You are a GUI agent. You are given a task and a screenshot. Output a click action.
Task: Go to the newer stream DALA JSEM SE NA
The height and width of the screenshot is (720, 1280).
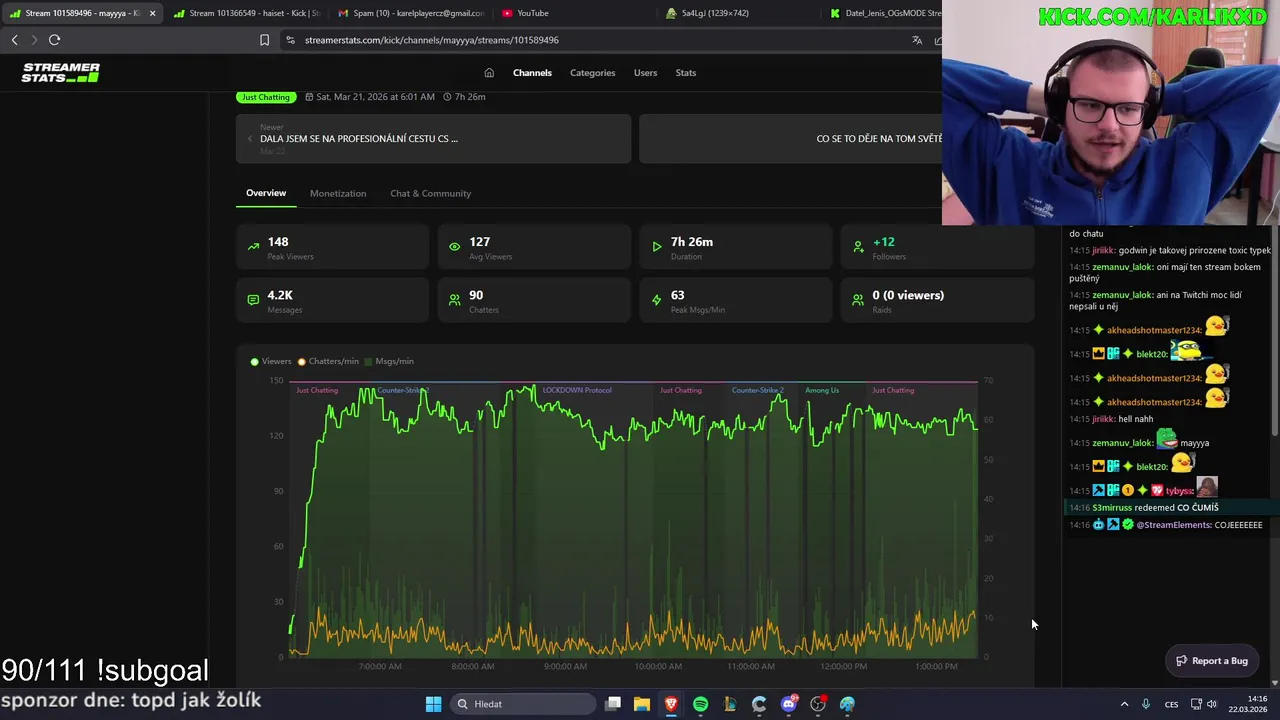433,138
